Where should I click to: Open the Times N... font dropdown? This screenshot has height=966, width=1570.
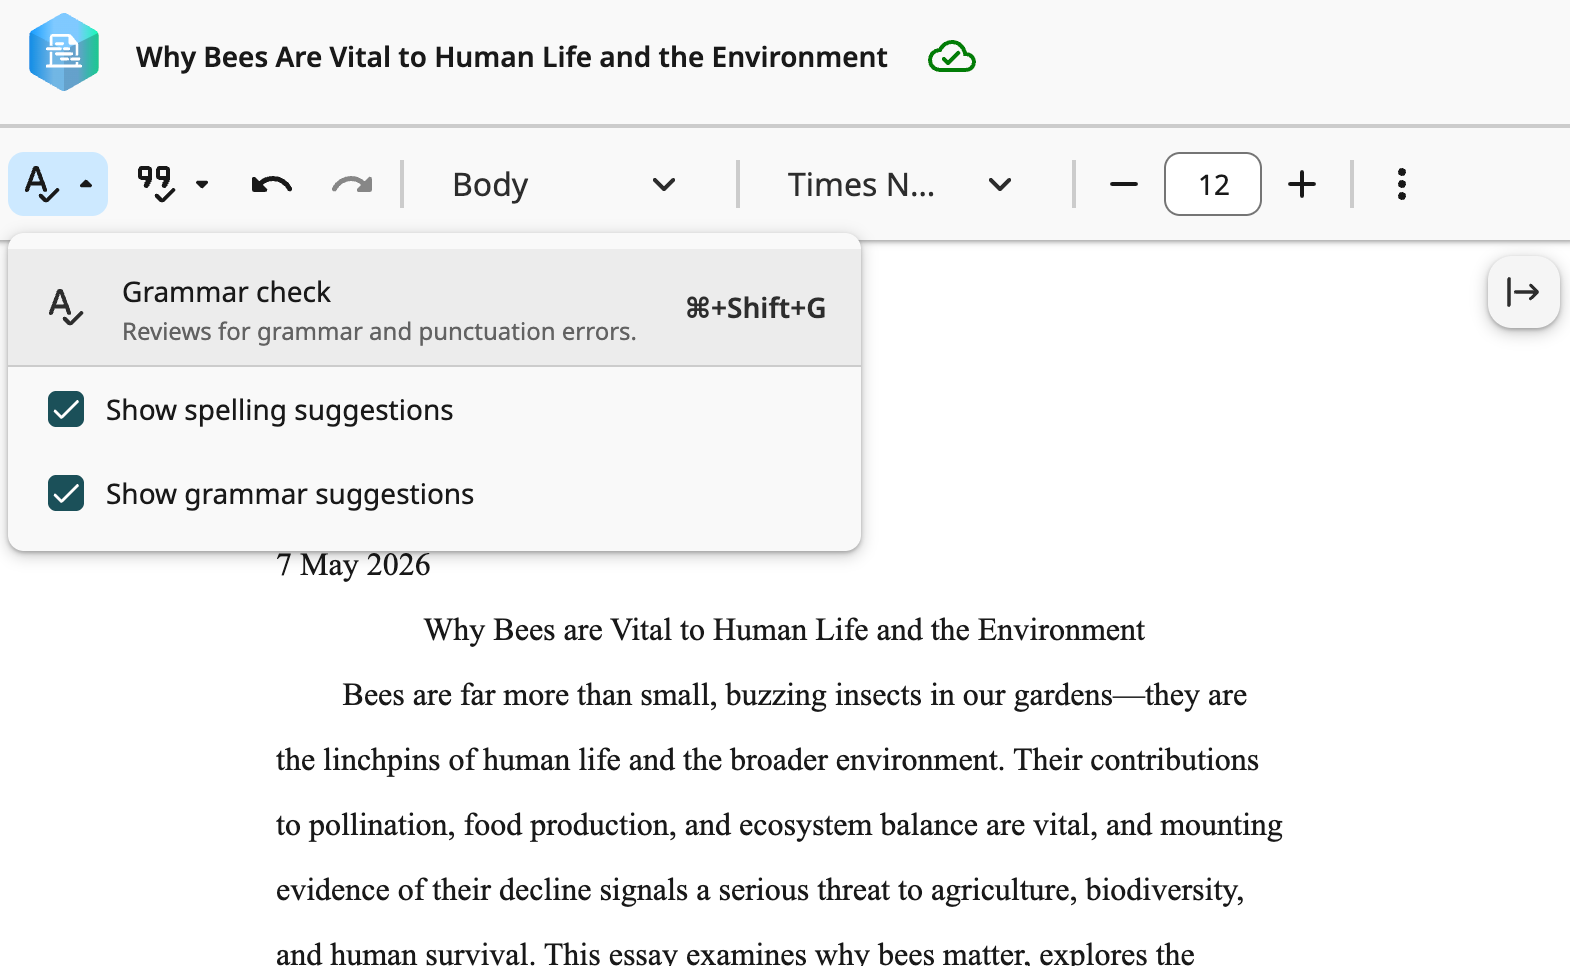coord(899,184)
